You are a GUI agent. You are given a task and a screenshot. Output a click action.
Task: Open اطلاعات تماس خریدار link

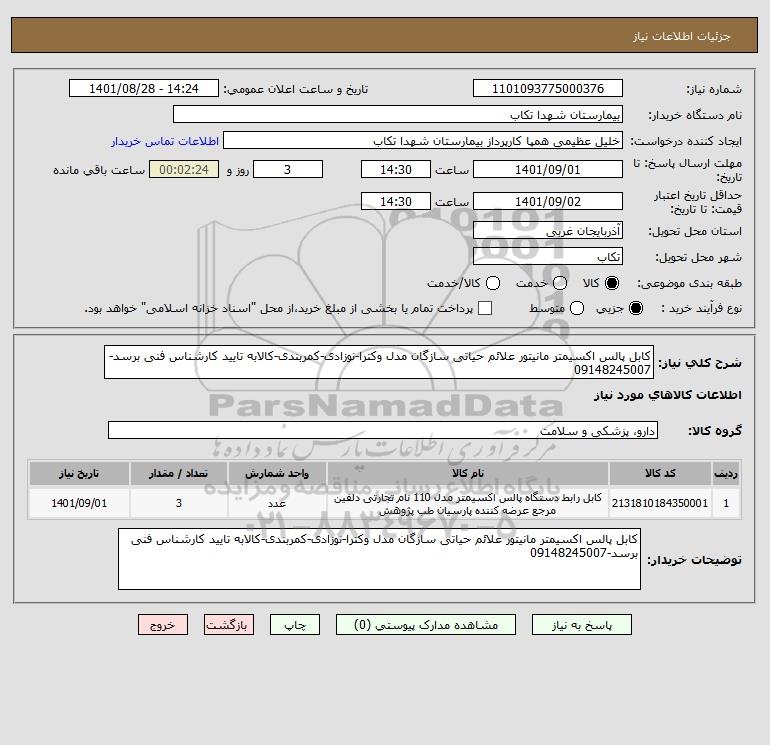tap(165, 141)
